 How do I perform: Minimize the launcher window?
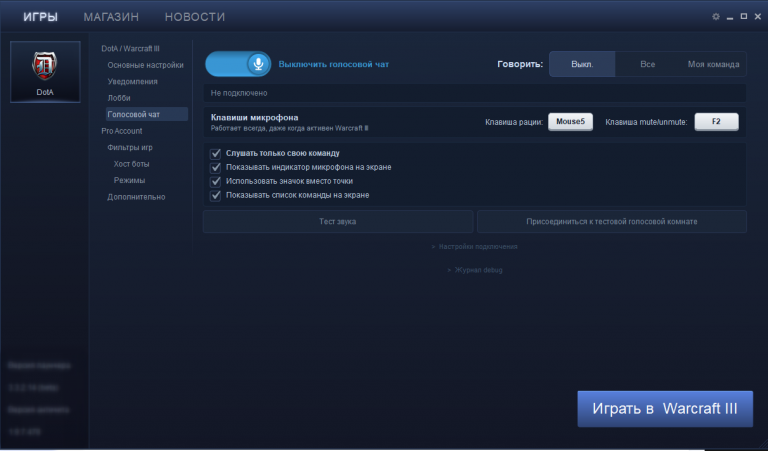730,17
